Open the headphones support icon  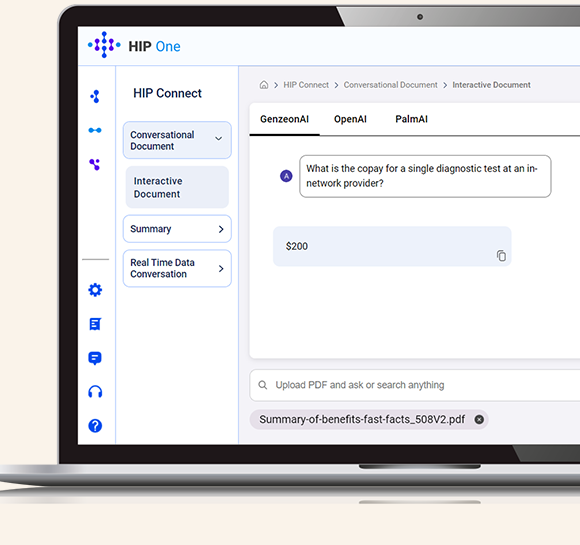coord(95,392)
